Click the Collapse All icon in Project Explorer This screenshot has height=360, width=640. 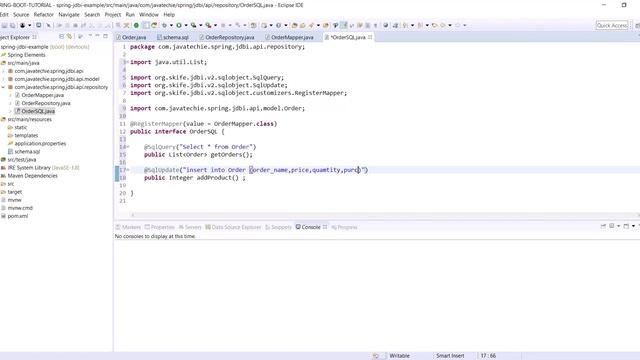(x=62, y=37)
